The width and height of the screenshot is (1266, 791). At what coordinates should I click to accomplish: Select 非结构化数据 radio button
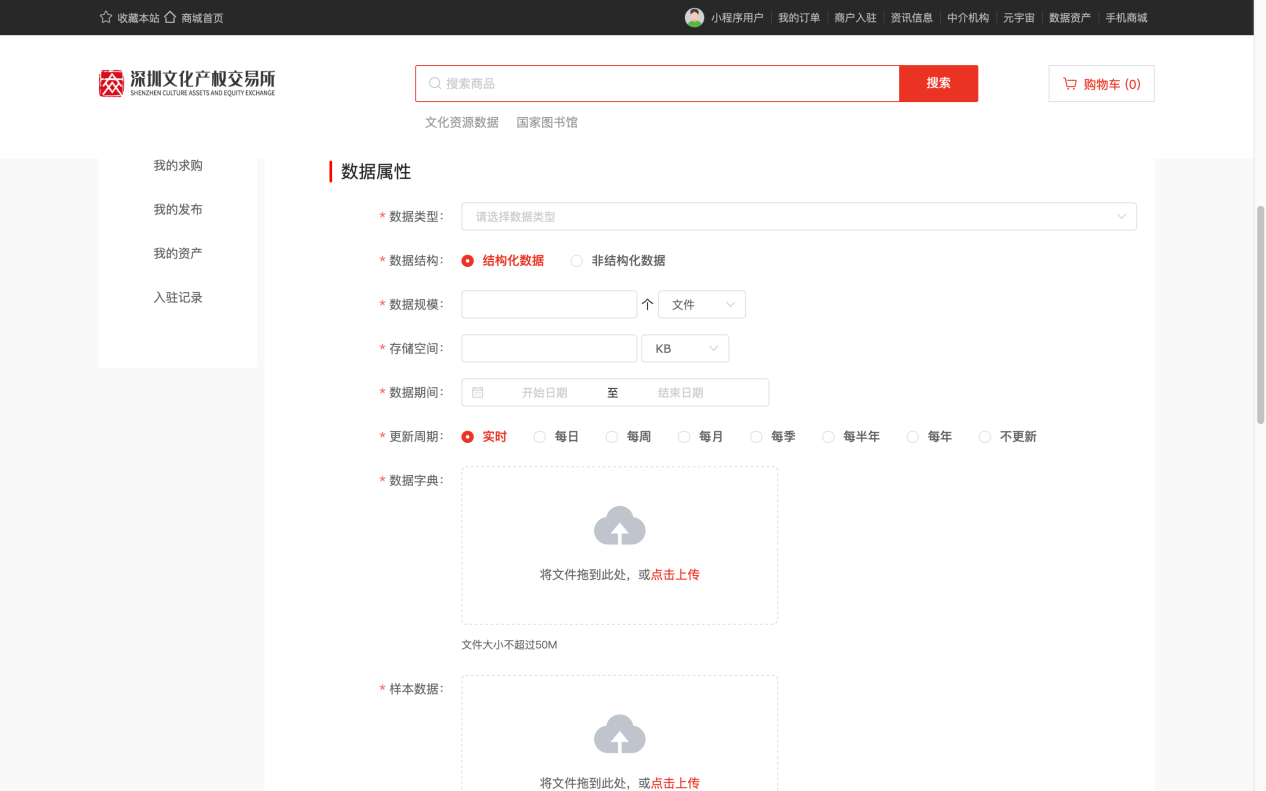pos(576,261)
